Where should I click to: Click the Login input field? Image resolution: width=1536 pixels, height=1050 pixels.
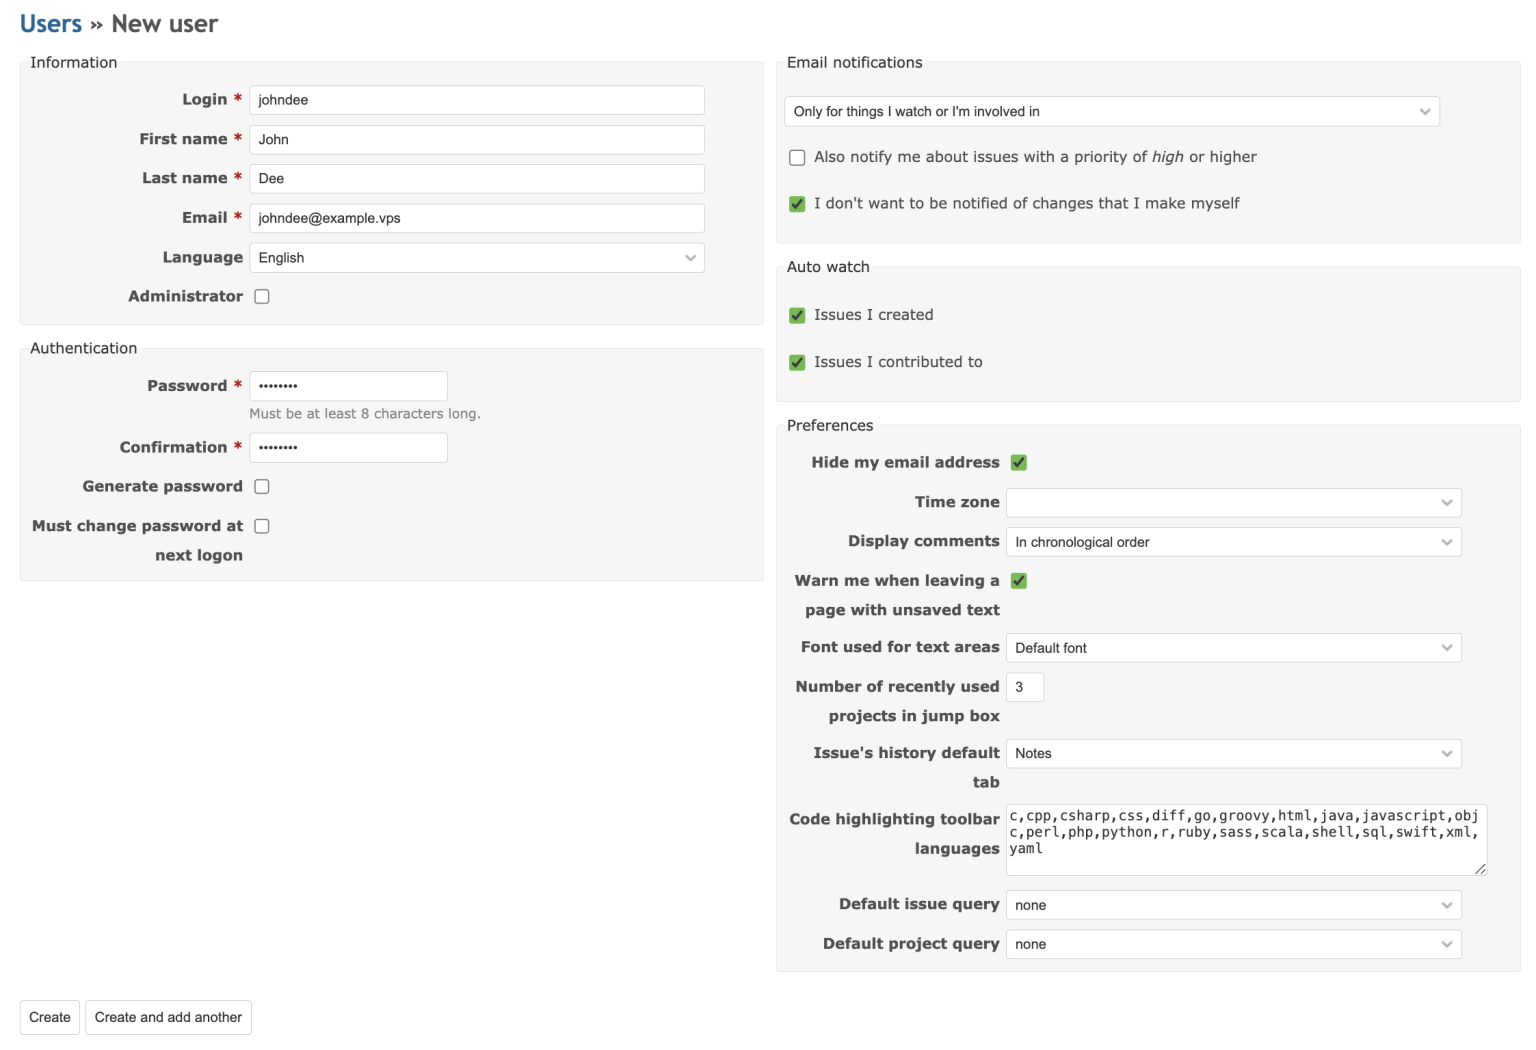click(476, 100)
